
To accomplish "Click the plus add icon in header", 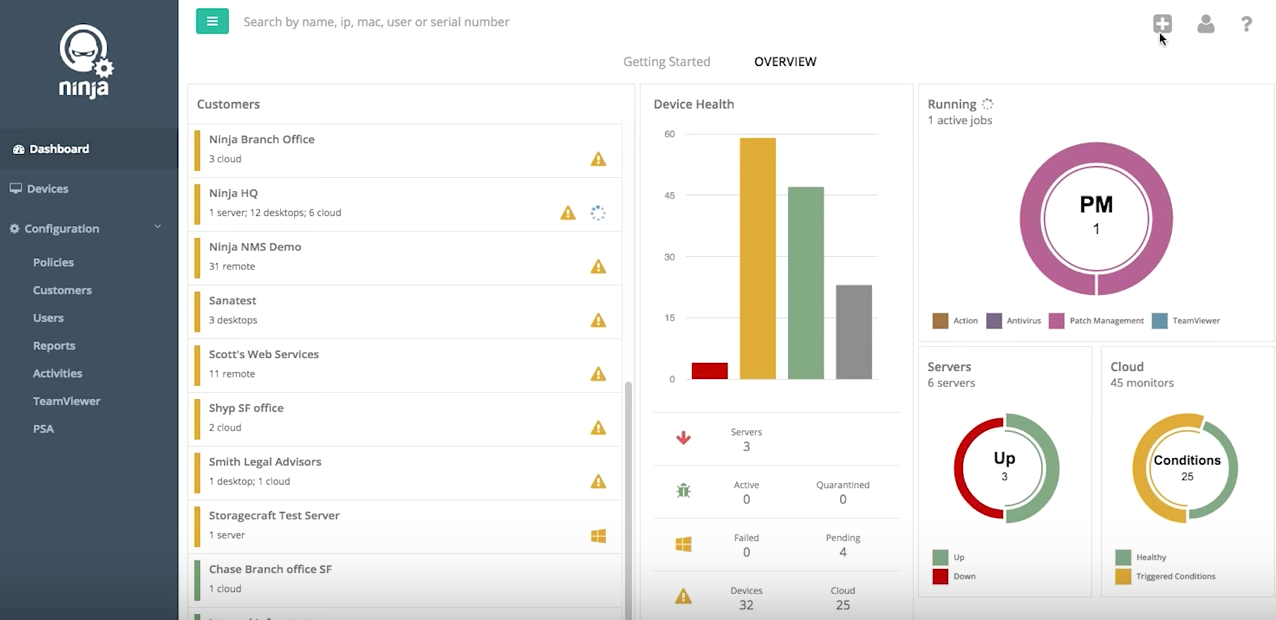I will 1161,24.
